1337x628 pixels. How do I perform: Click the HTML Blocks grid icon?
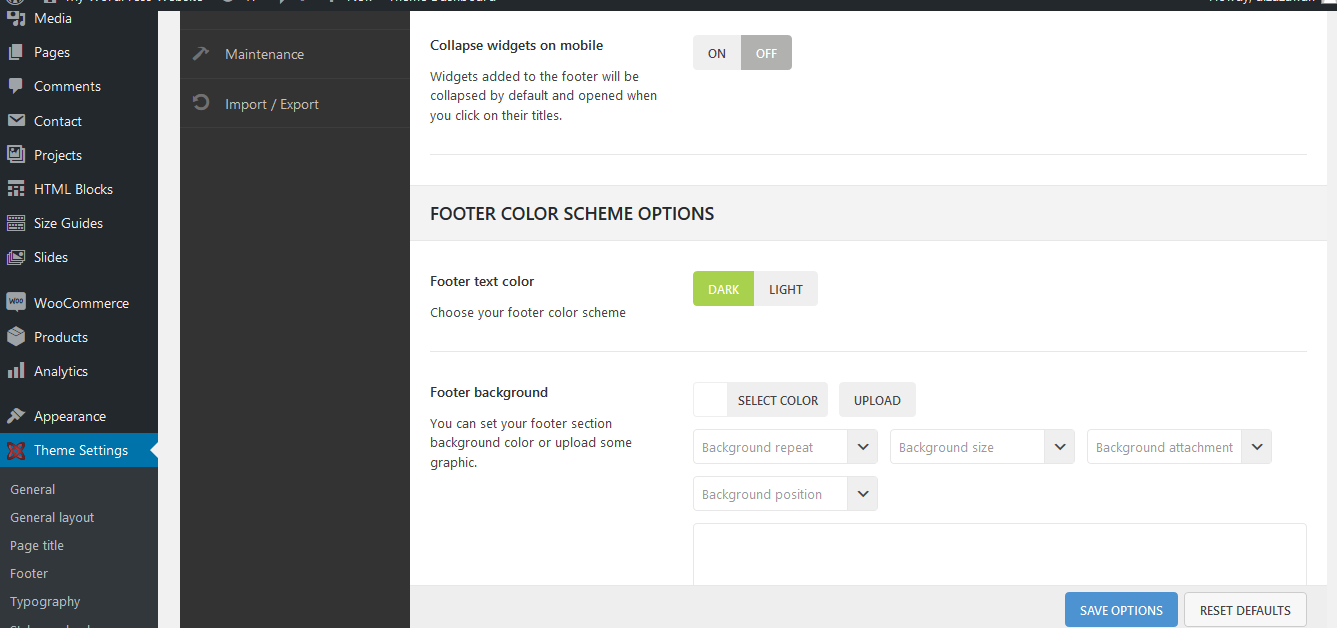coord(15,189)
